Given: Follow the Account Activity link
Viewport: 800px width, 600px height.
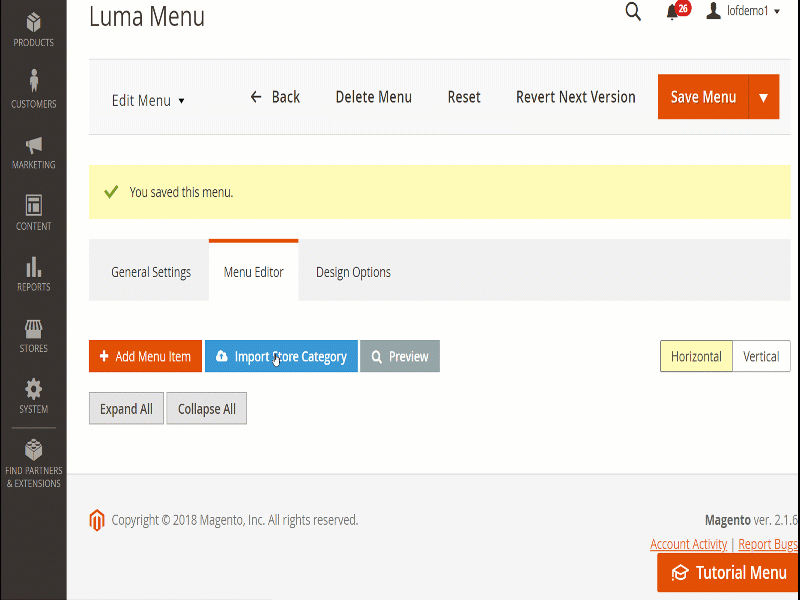Looking at the screenshot, I should (688, 544).
